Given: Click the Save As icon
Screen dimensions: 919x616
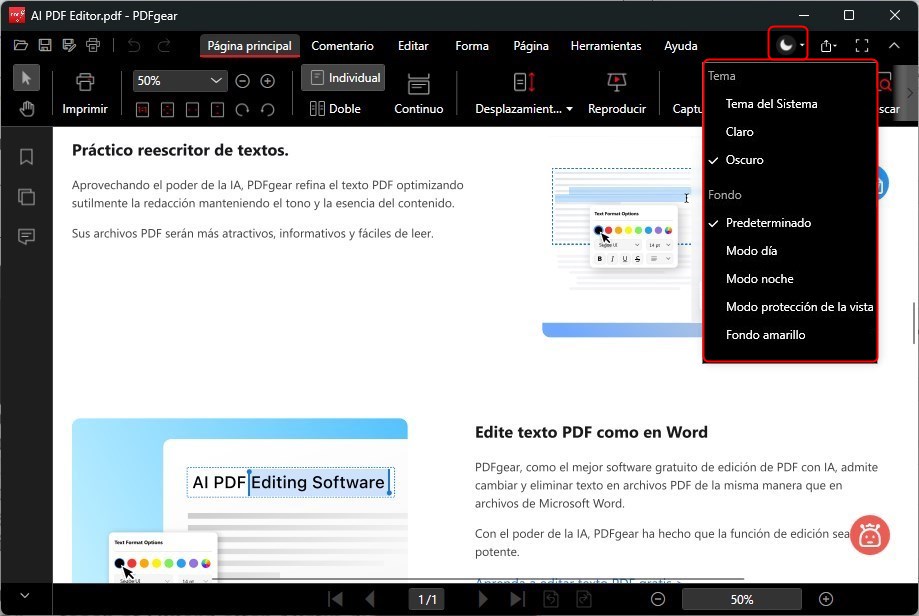Looking at the screenshot, I should coord(69,45).
